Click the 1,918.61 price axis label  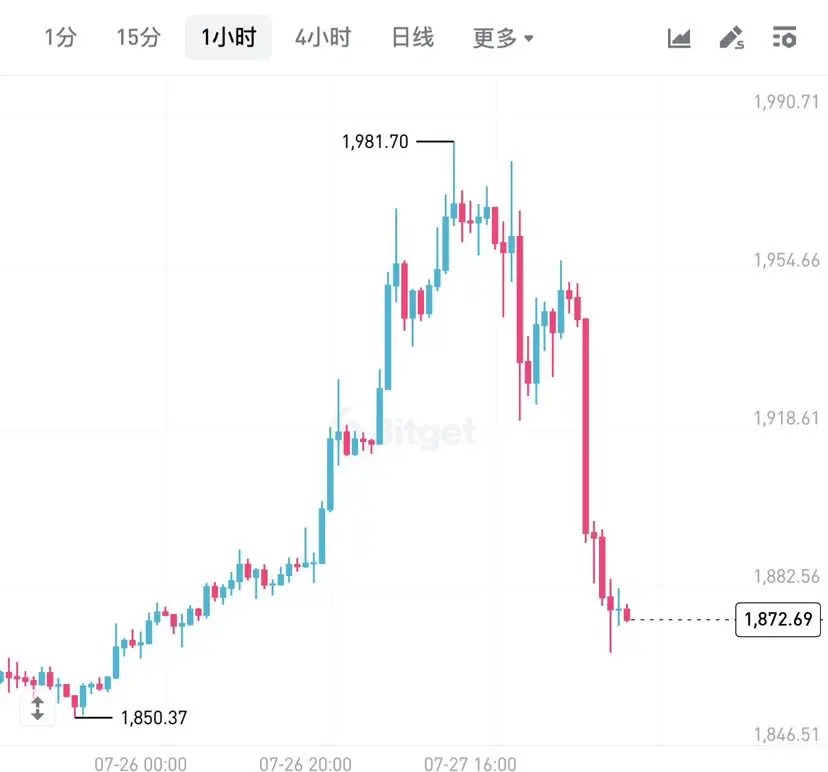[x=786, y=418]
